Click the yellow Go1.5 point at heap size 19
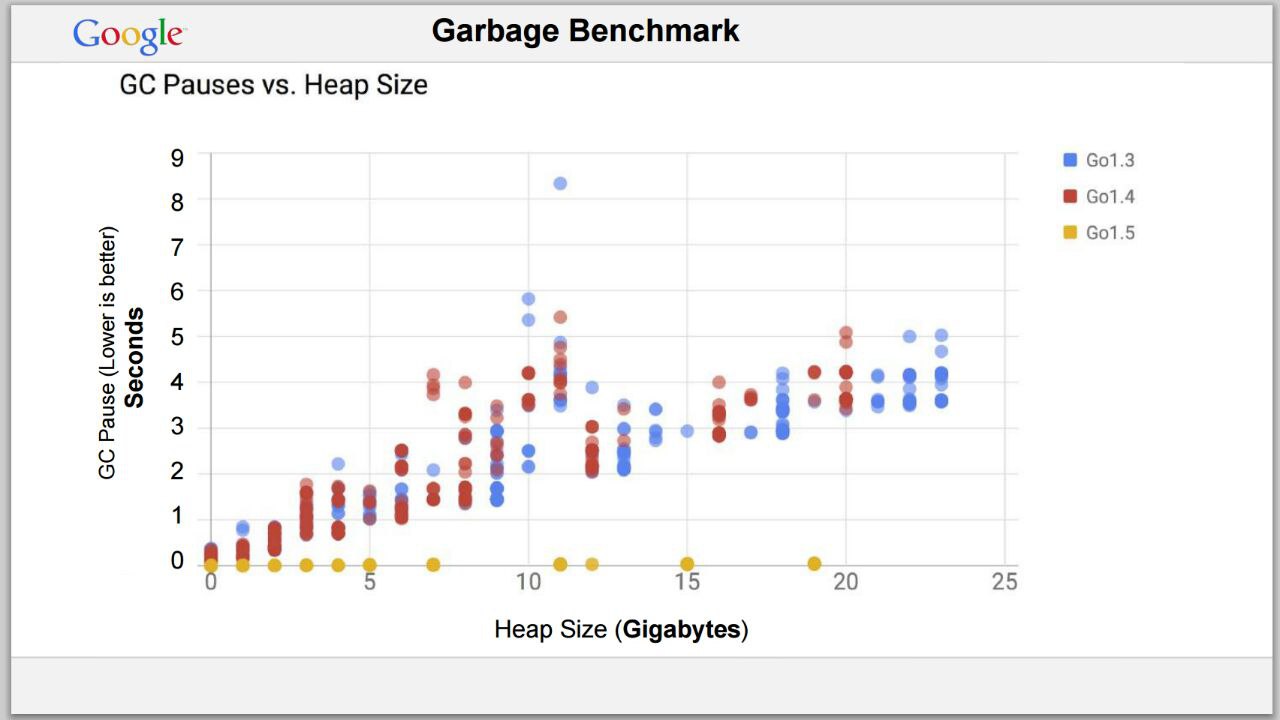Image resolution: width=1280 pixels, height=720 pixels. (814, 564)
